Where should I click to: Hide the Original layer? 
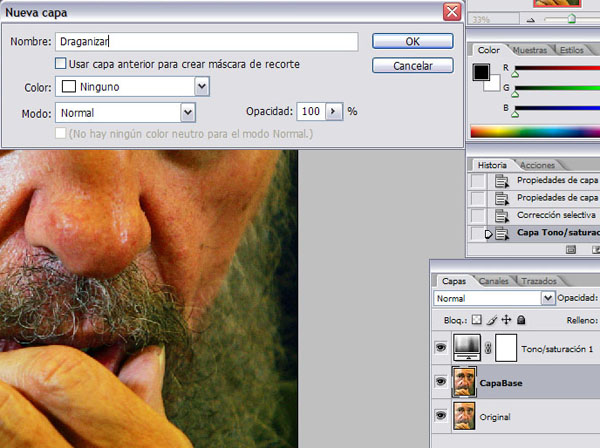pyautogui.click(x=441, y=415)
